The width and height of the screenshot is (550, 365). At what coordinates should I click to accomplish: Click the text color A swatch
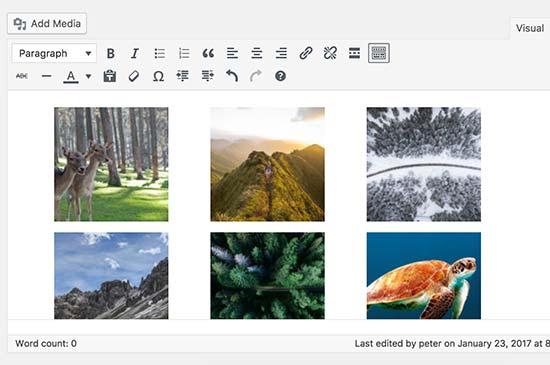click(71, 76)
